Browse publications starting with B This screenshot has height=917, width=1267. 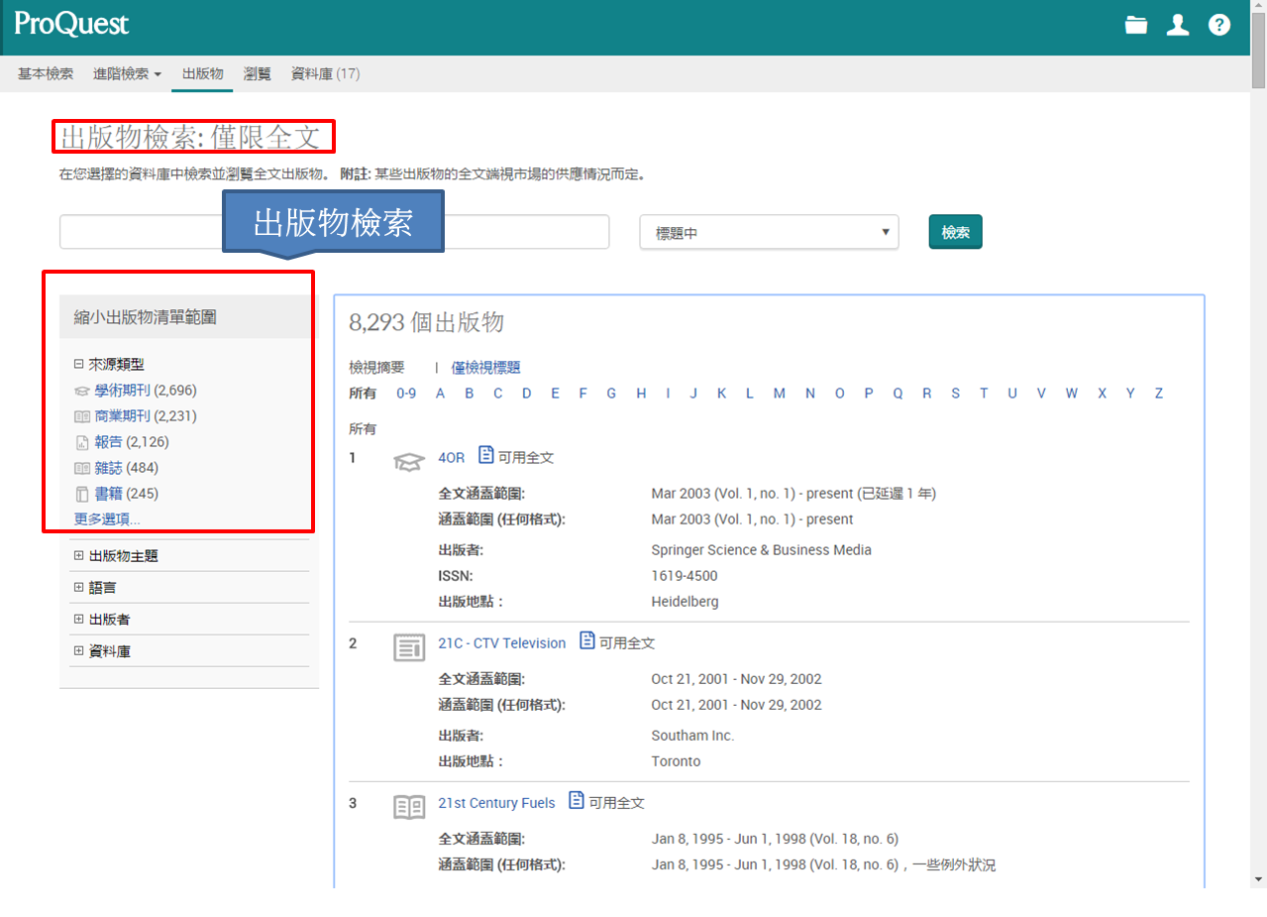pyautogui.click(x=469, y=394)
